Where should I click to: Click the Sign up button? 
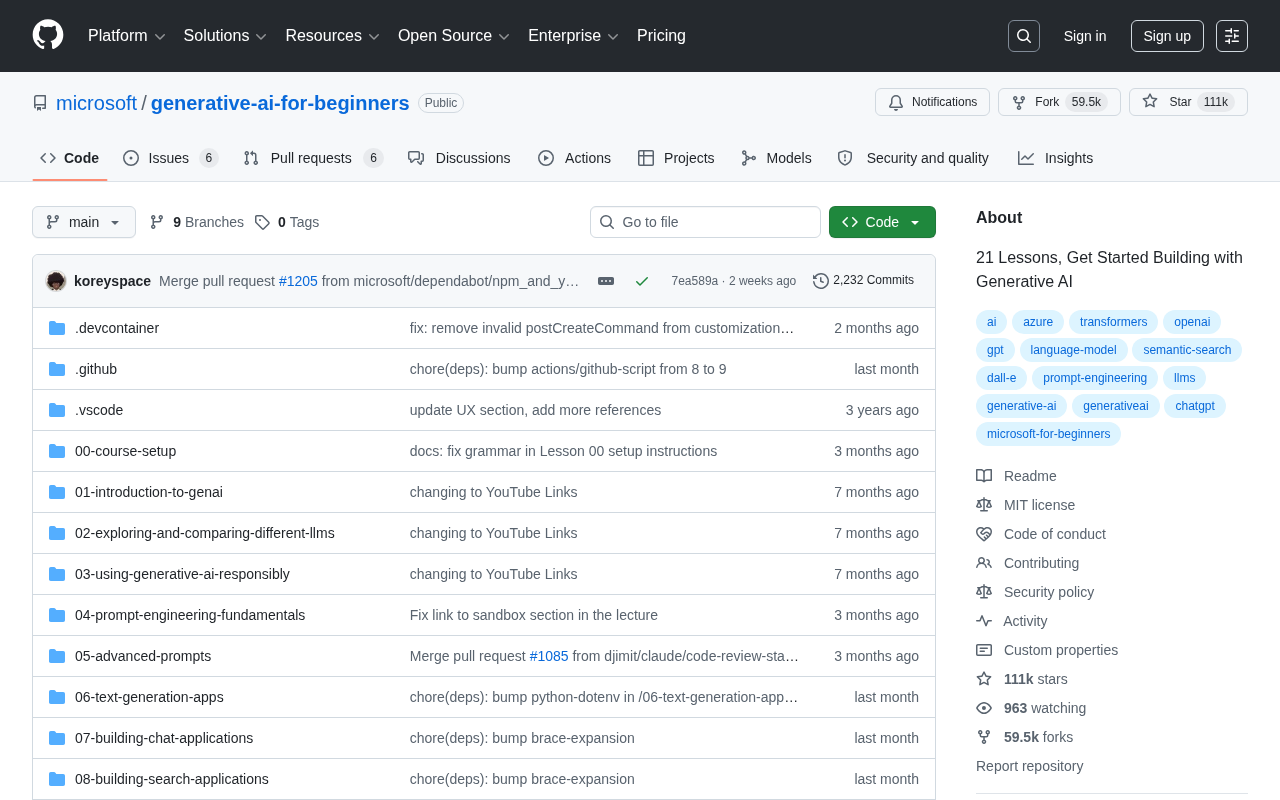tap(1167, 36)
